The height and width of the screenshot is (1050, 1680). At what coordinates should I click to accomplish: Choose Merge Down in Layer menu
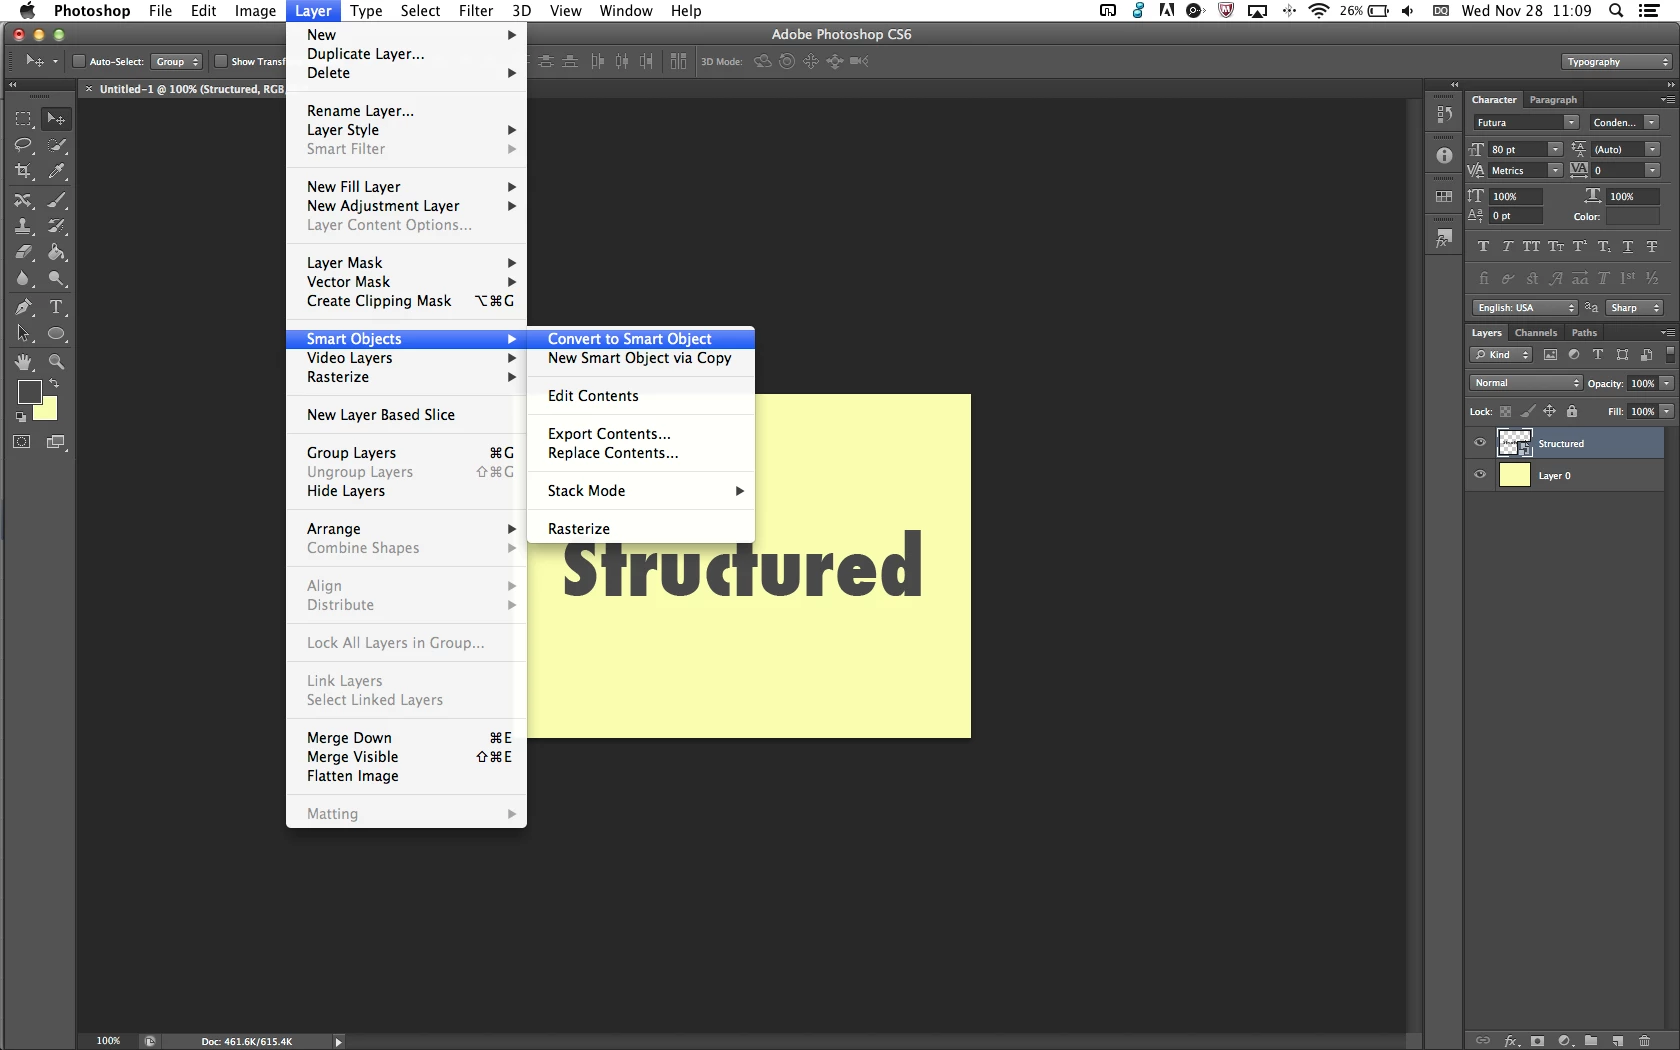(406, 738)
